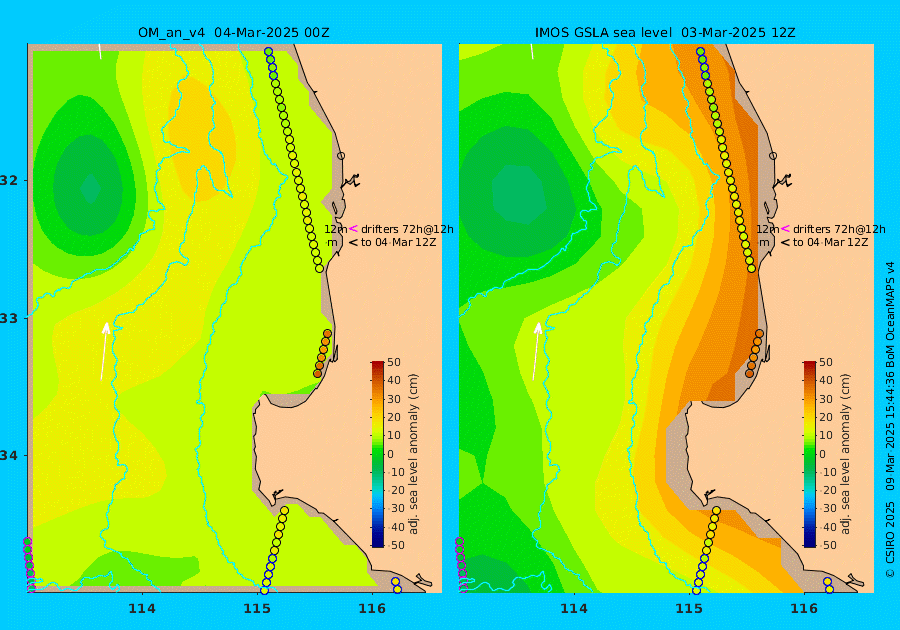Select the 114 longitude label under left map
The width and height of the screenshot is (900, 630).
coord(142,608)
